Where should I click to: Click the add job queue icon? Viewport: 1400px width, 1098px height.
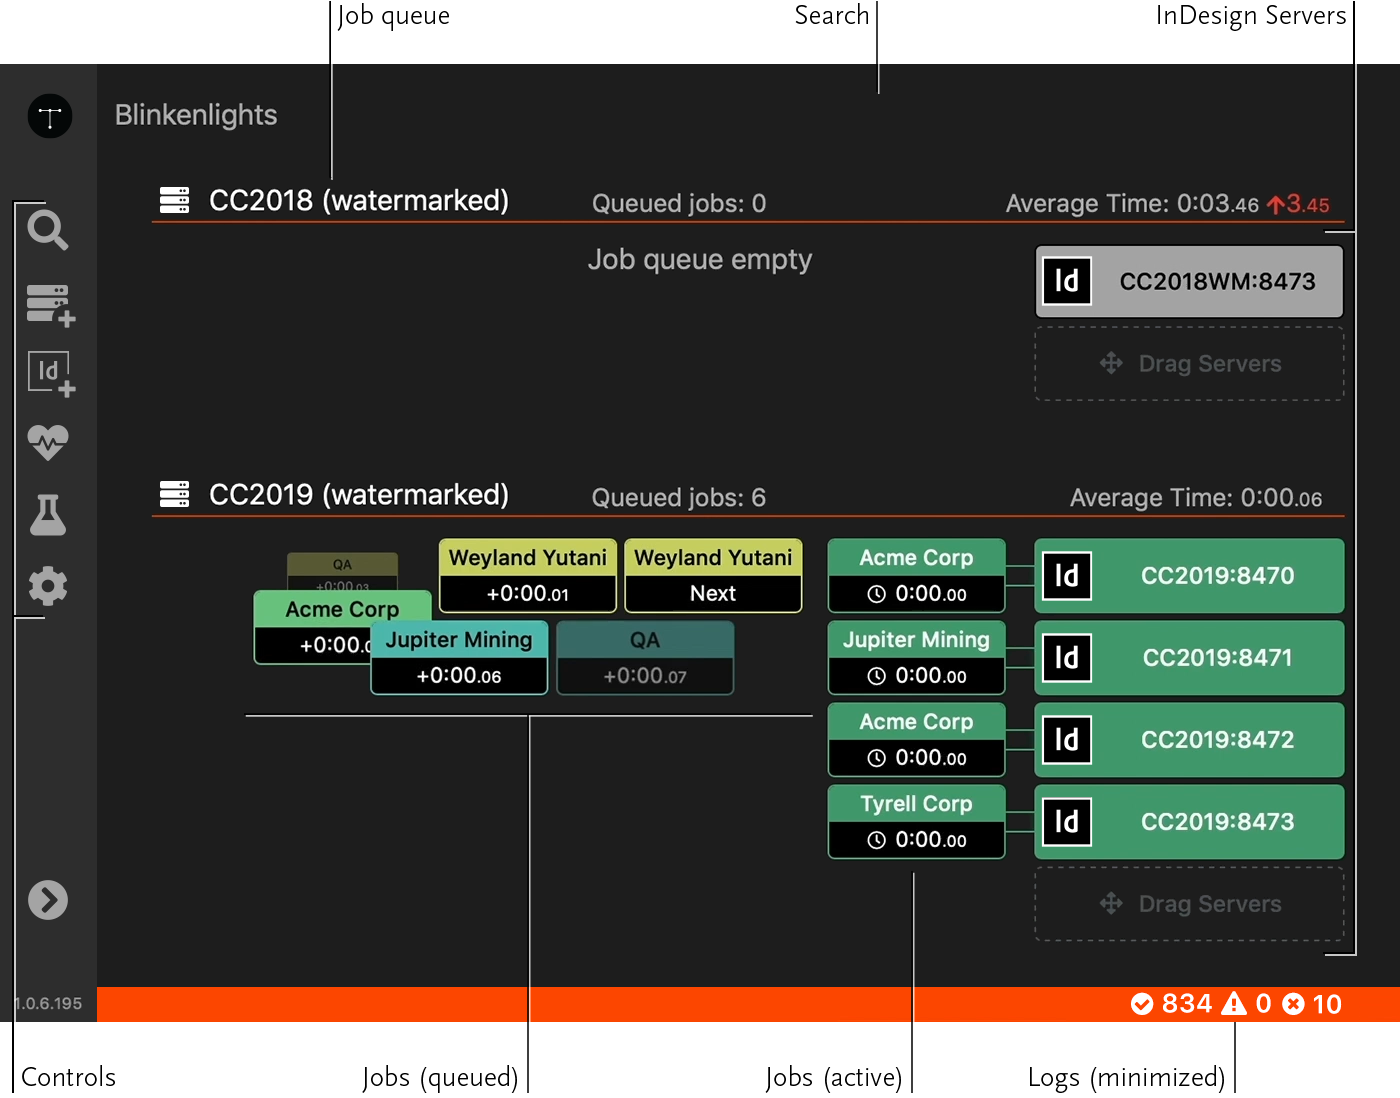click(x=51, y=304)
